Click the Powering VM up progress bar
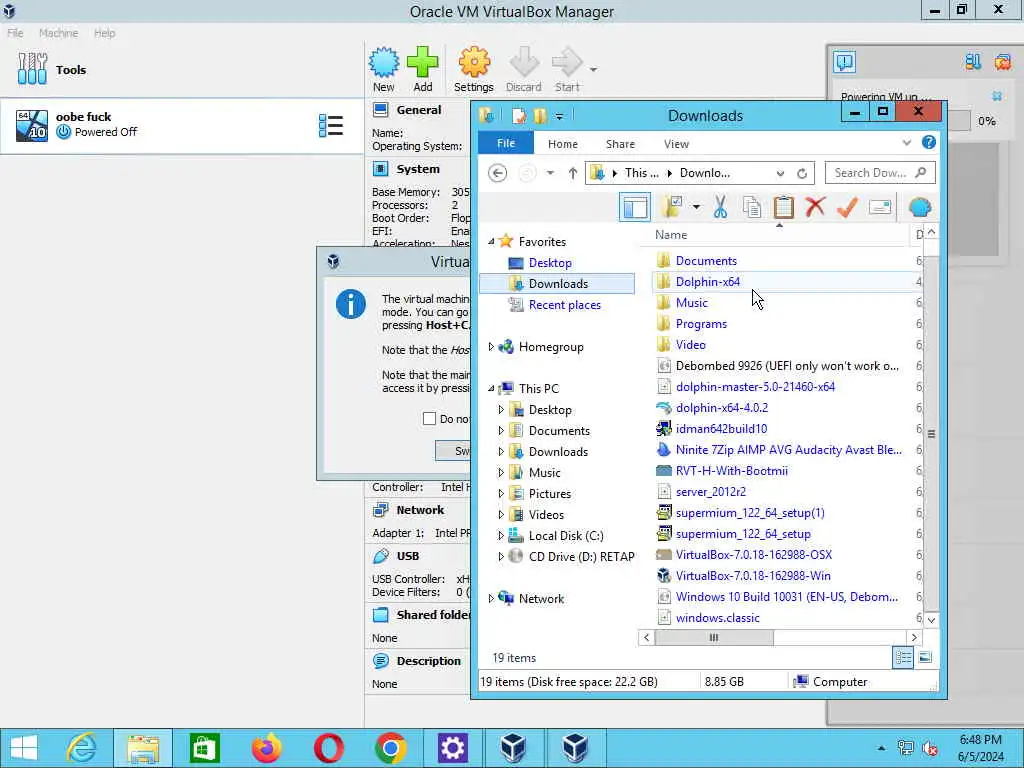This screenshot has height=768, width=1024. coord(959,121)
